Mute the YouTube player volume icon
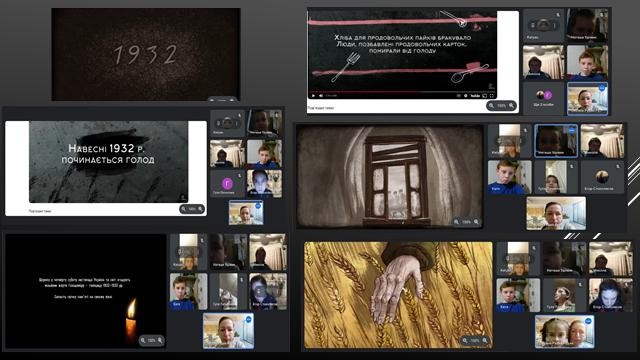 click(321, 96)
